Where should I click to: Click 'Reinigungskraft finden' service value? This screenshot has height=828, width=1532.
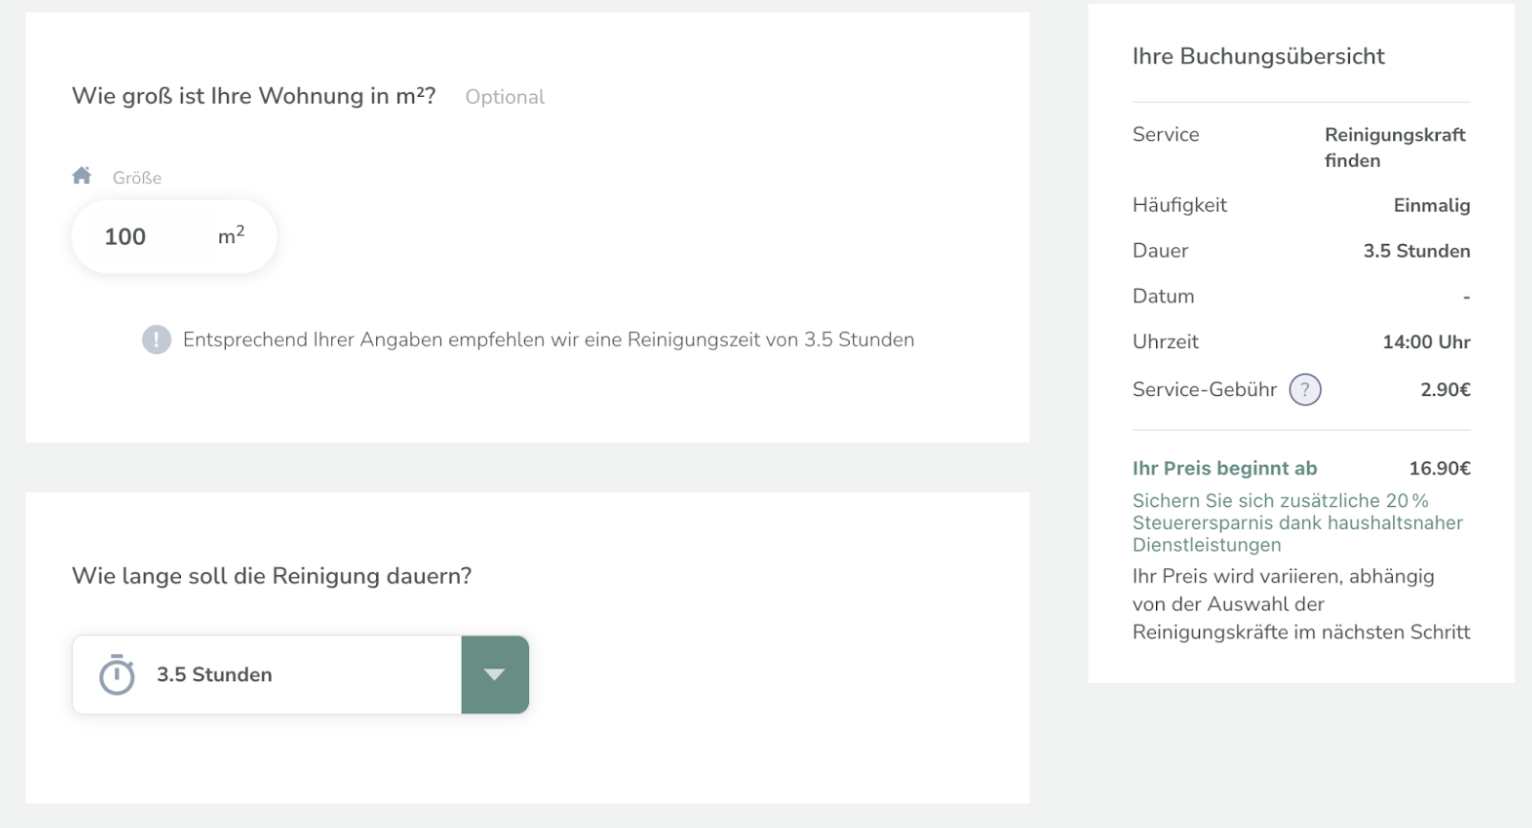pos(1395,147)
